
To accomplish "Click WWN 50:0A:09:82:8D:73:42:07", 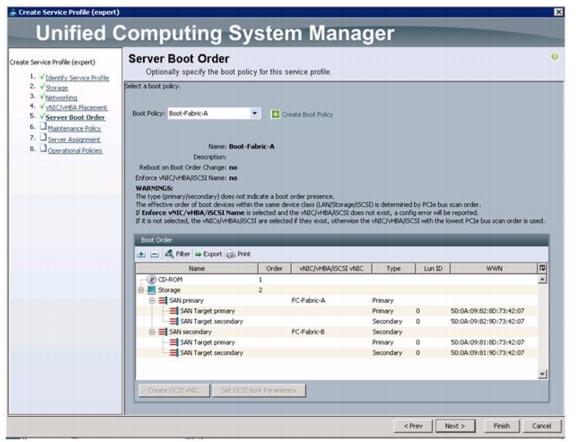I will (487, 311).
